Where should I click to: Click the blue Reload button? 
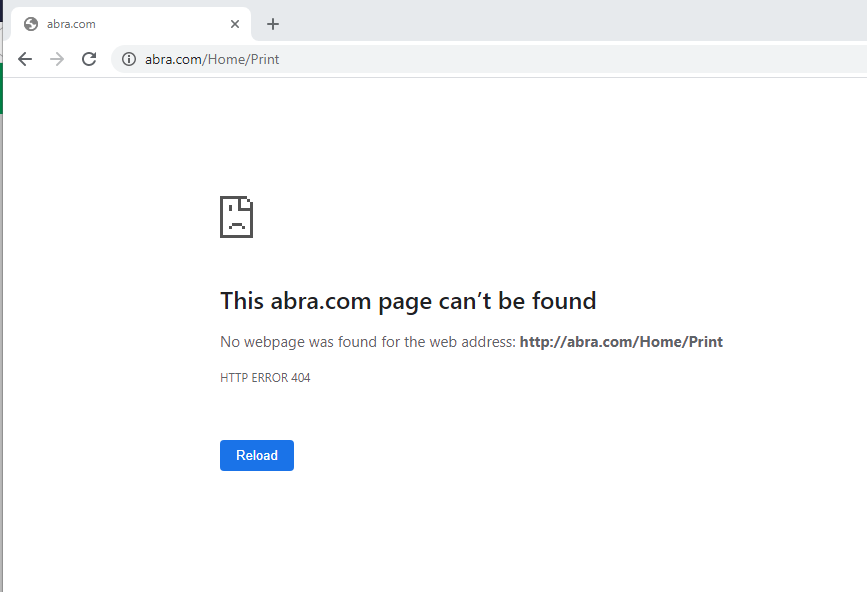[257, 455]
